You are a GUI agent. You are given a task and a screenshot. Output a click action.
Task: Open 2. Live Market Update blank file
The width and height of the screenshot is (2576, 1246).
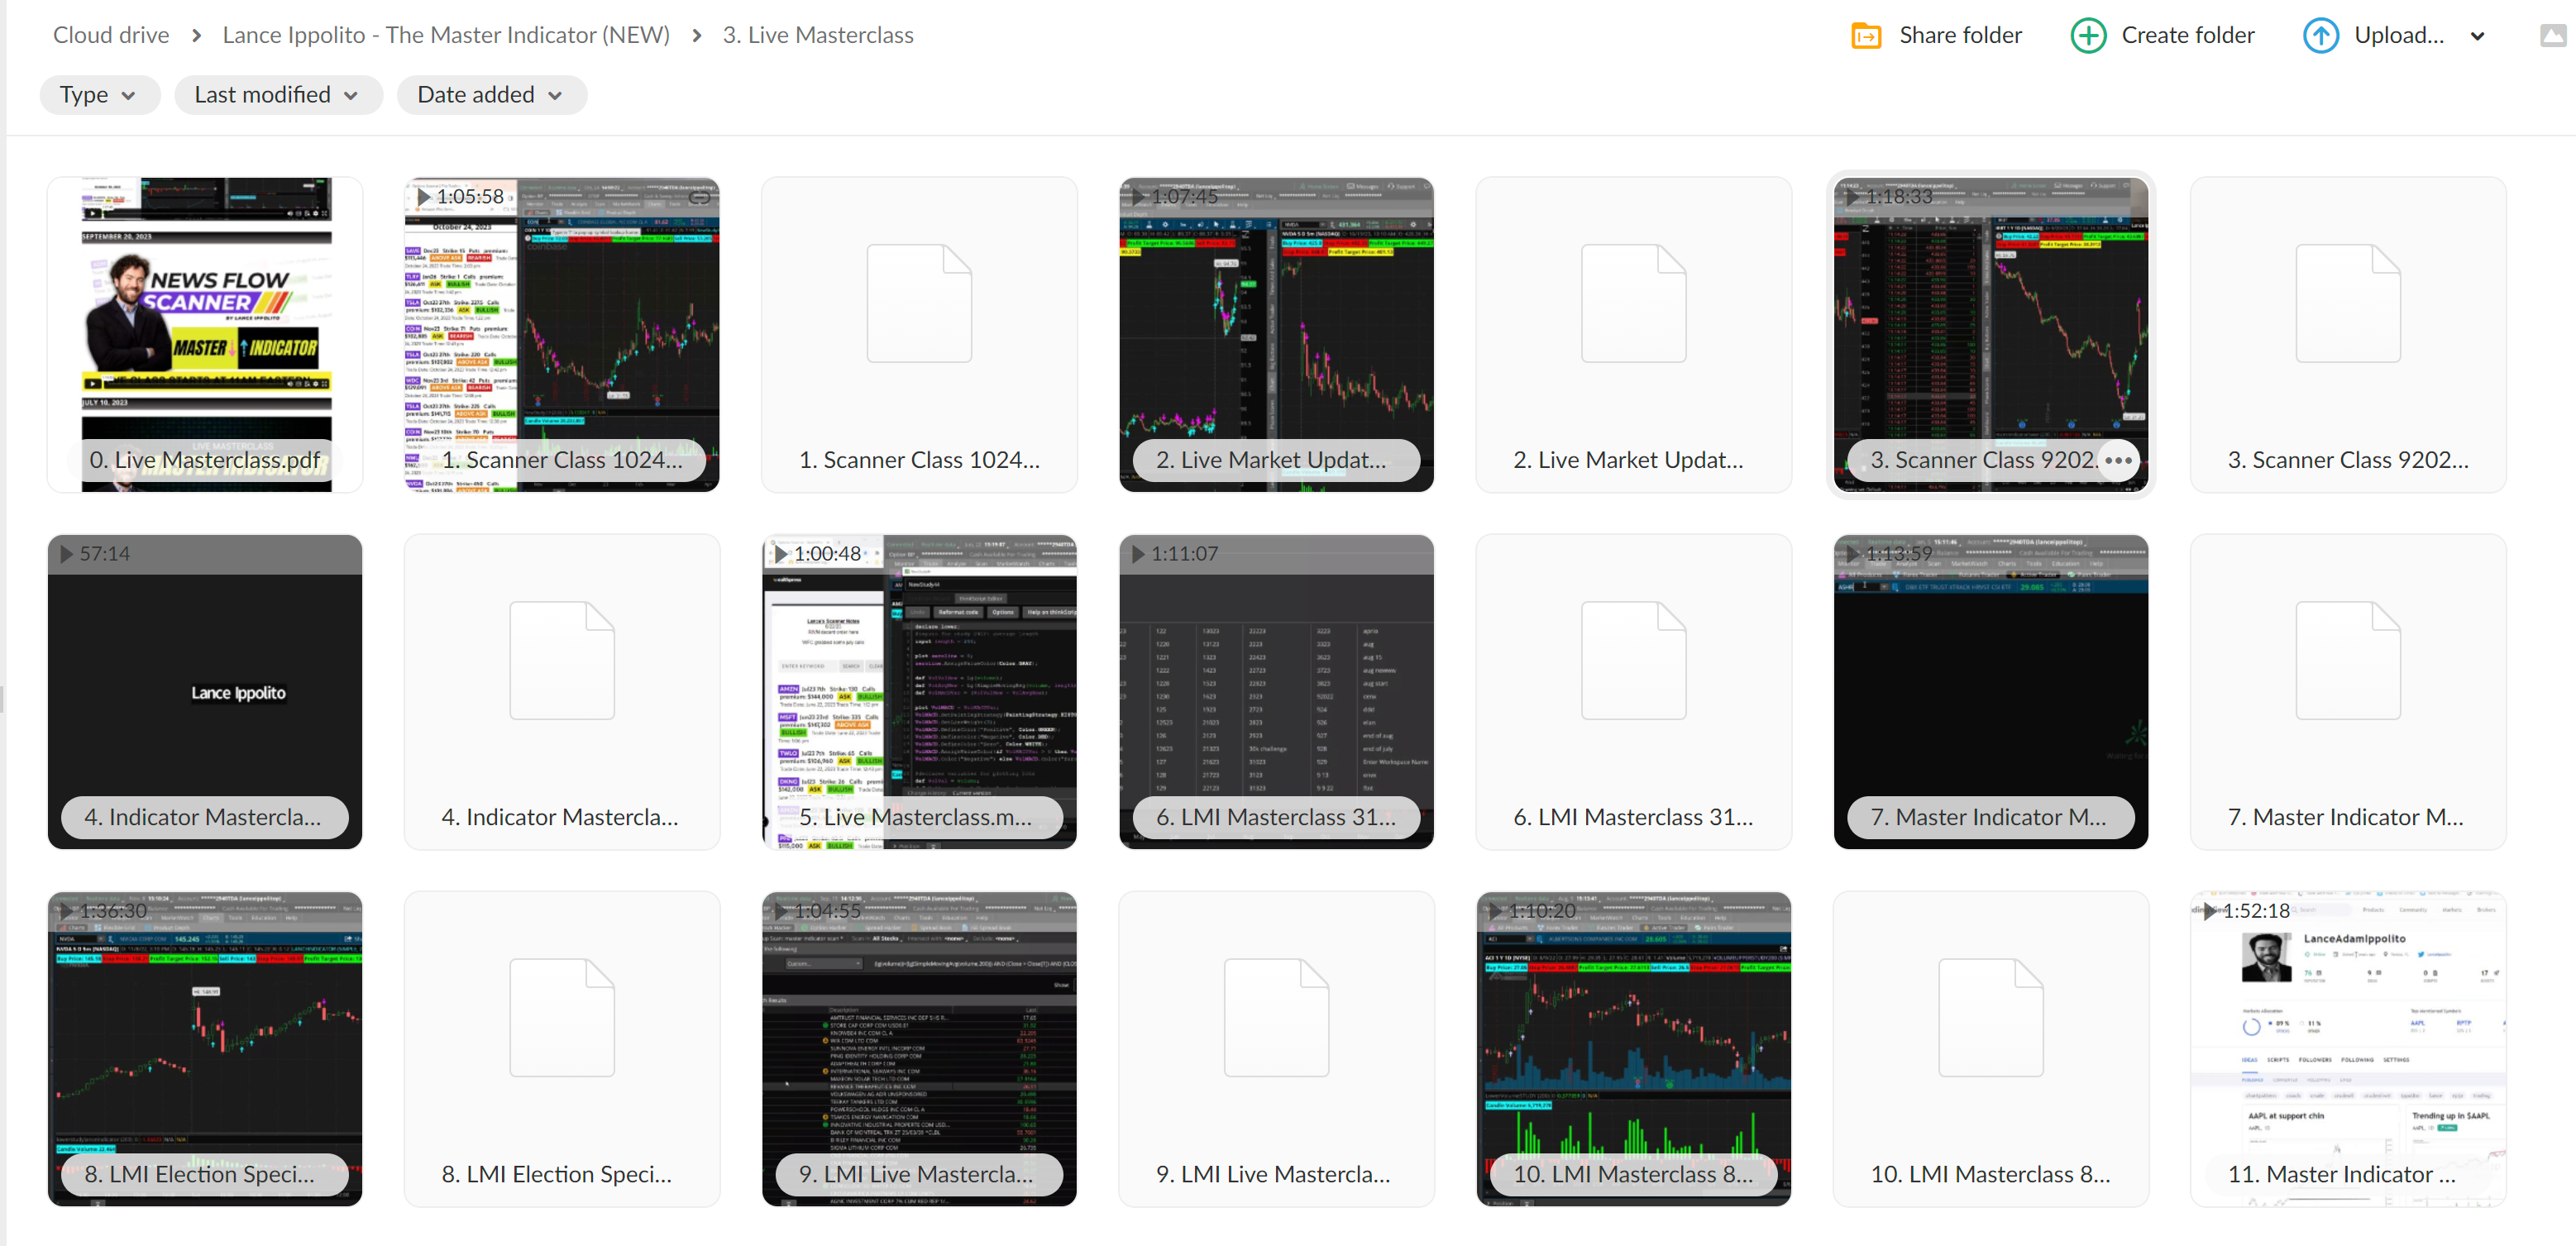(x=1633, y=335)
